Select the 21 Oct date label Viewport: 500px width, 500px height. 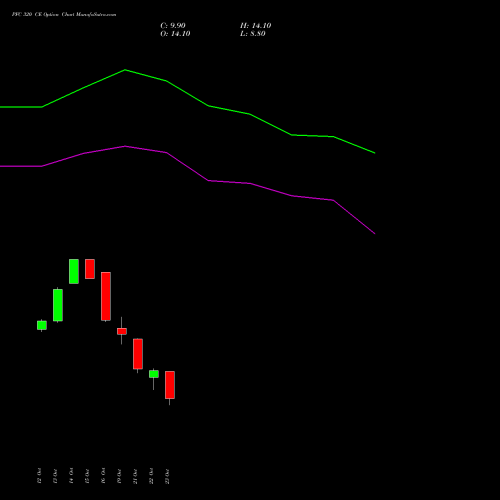(135, 476)
